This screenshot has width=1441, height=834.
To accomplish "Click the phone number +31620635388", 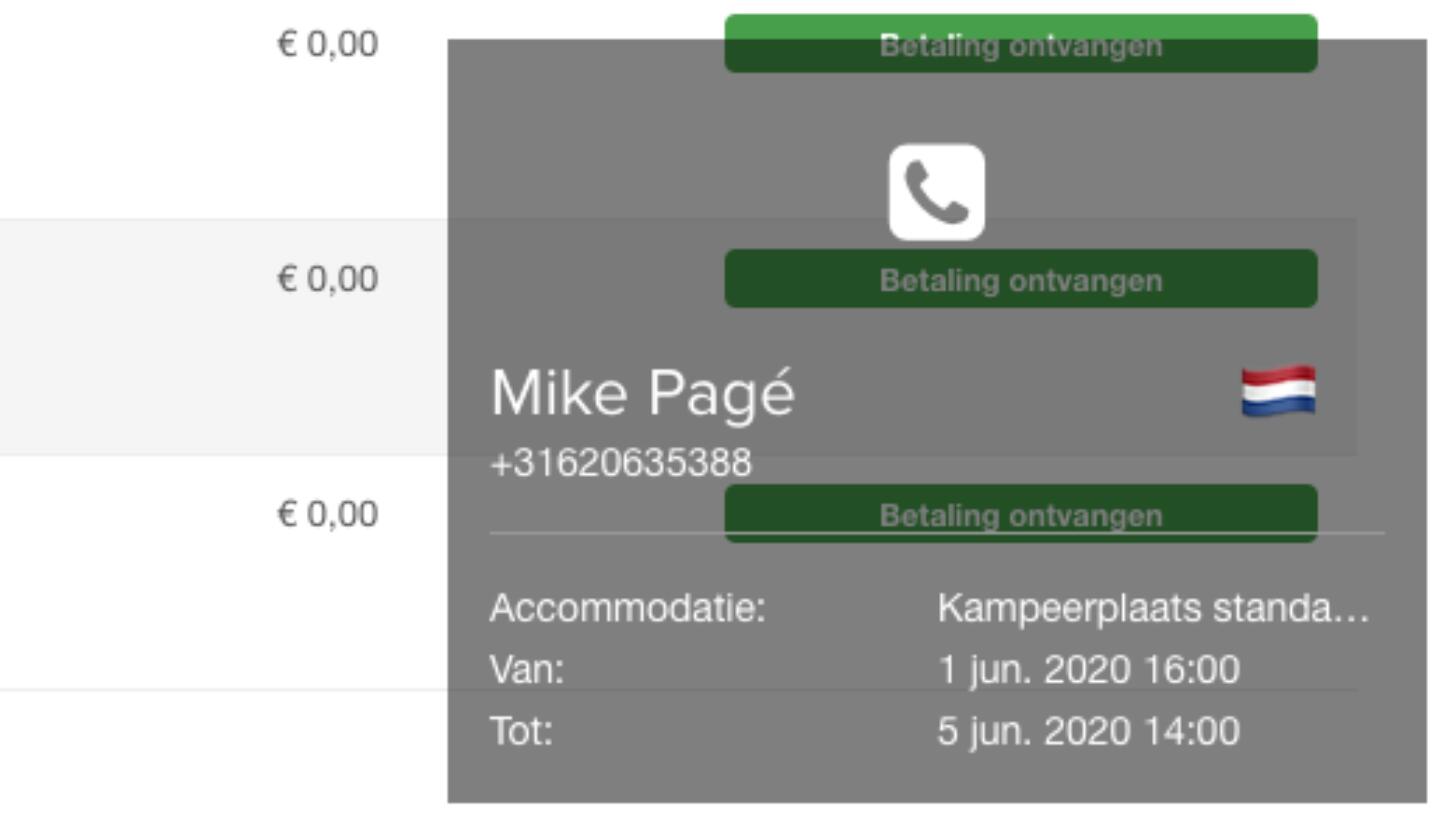I will click(x=621, y=463).
